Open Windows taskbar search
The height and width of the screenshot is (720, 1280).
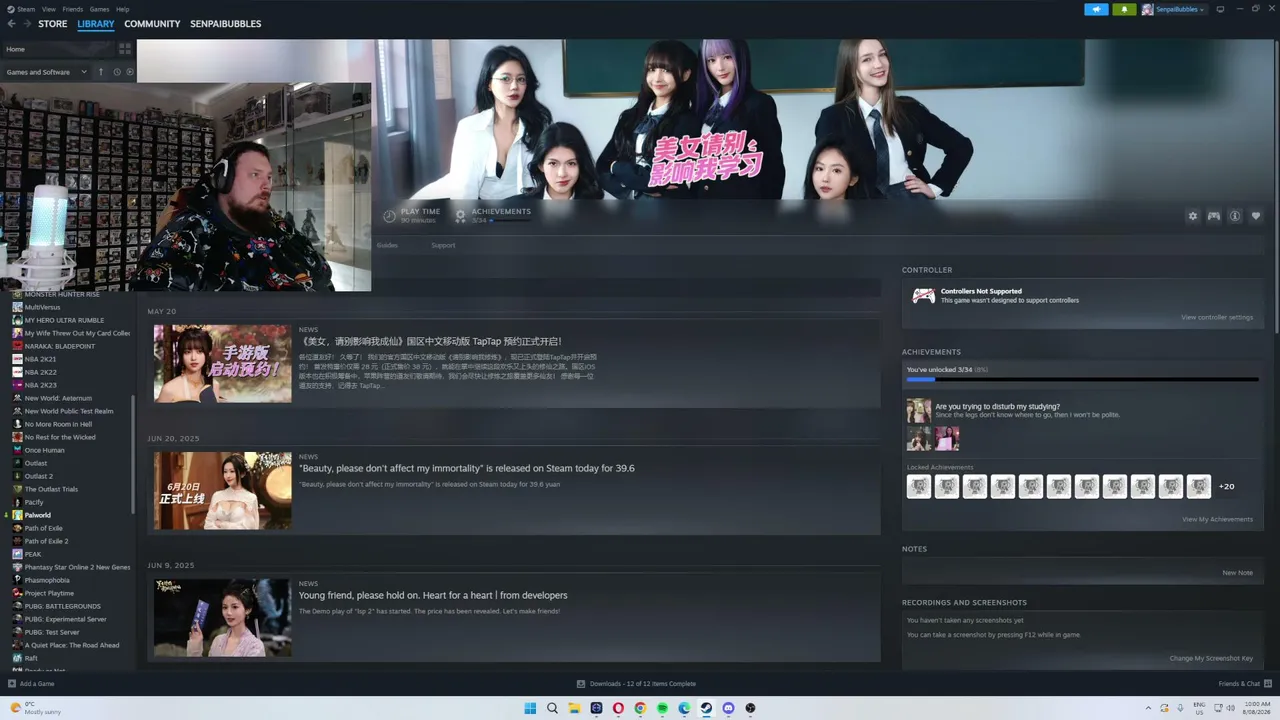point(552,708)
